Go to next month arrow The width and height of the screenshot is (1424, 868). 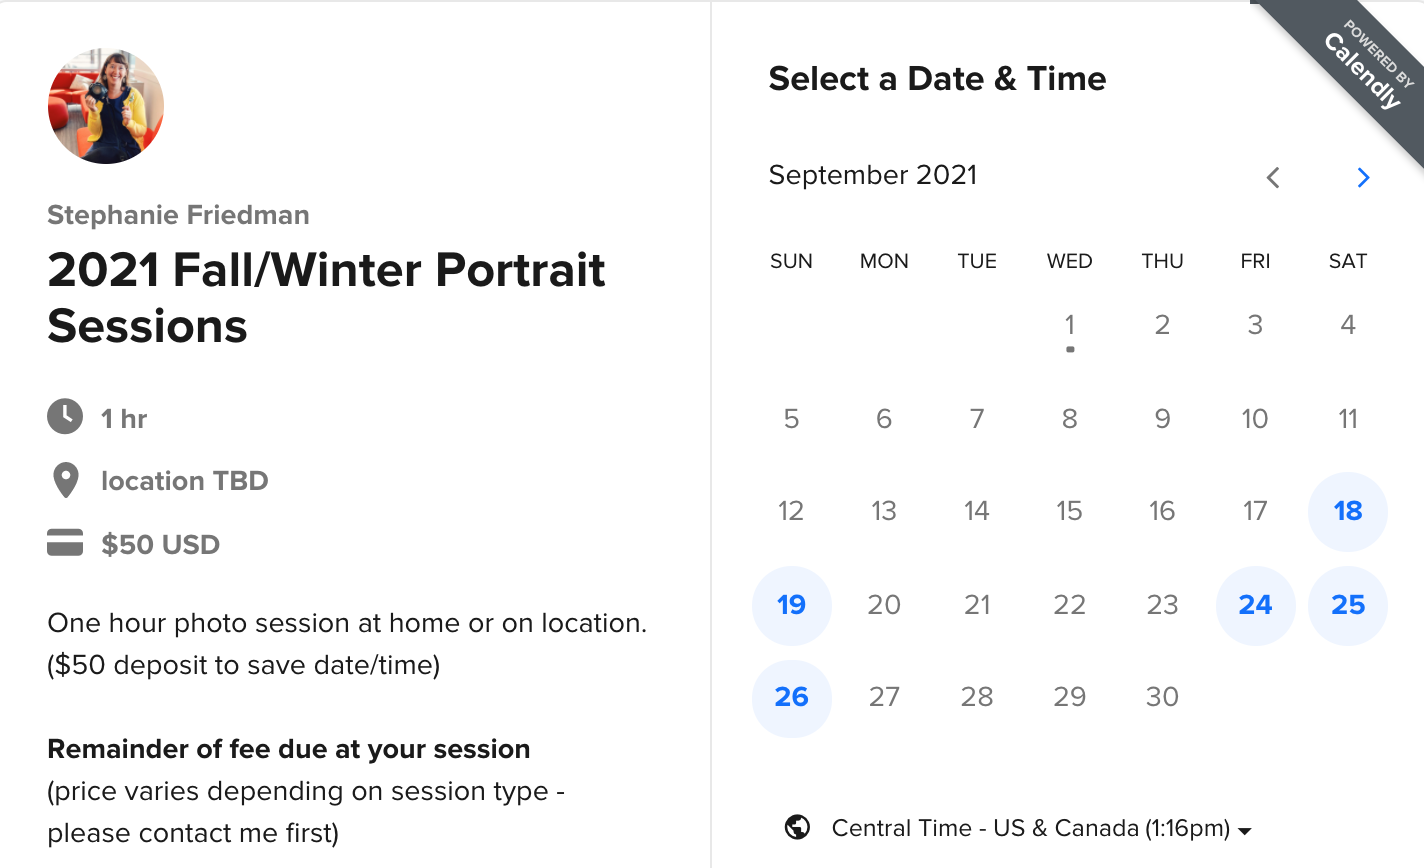click(x=1363, y=178)
